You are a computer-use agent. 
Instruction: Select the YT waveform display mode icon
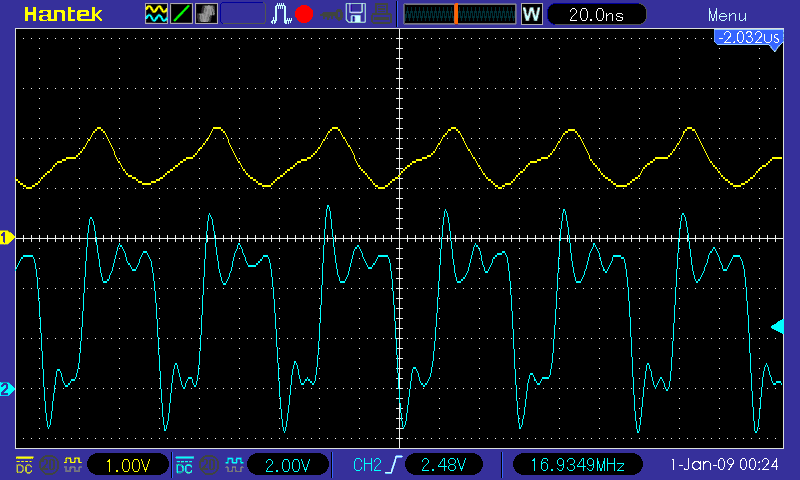coord(156,14)
